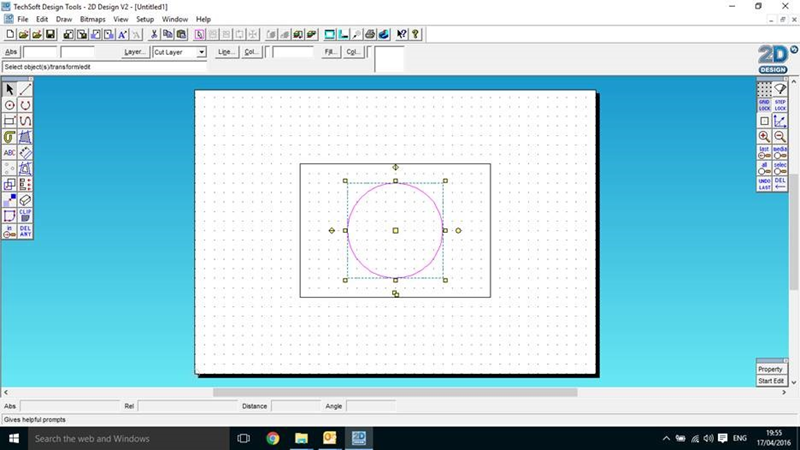Screen dimensions: 800x450
Task: Open the Fill... options button
Action: (331, 52)
